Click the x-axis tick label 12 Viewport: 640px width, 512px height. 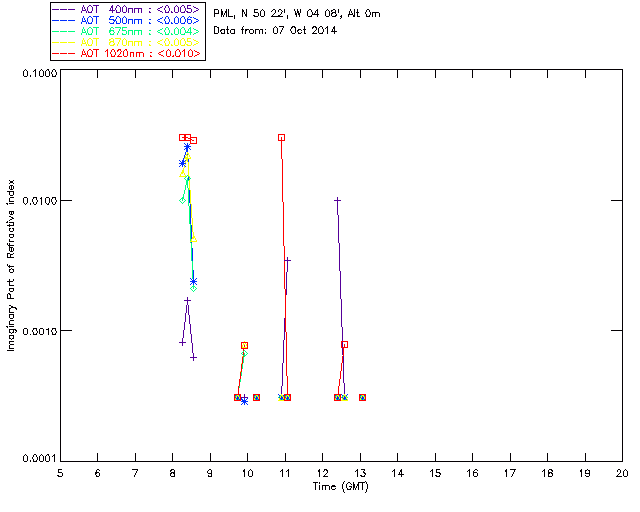322,473
